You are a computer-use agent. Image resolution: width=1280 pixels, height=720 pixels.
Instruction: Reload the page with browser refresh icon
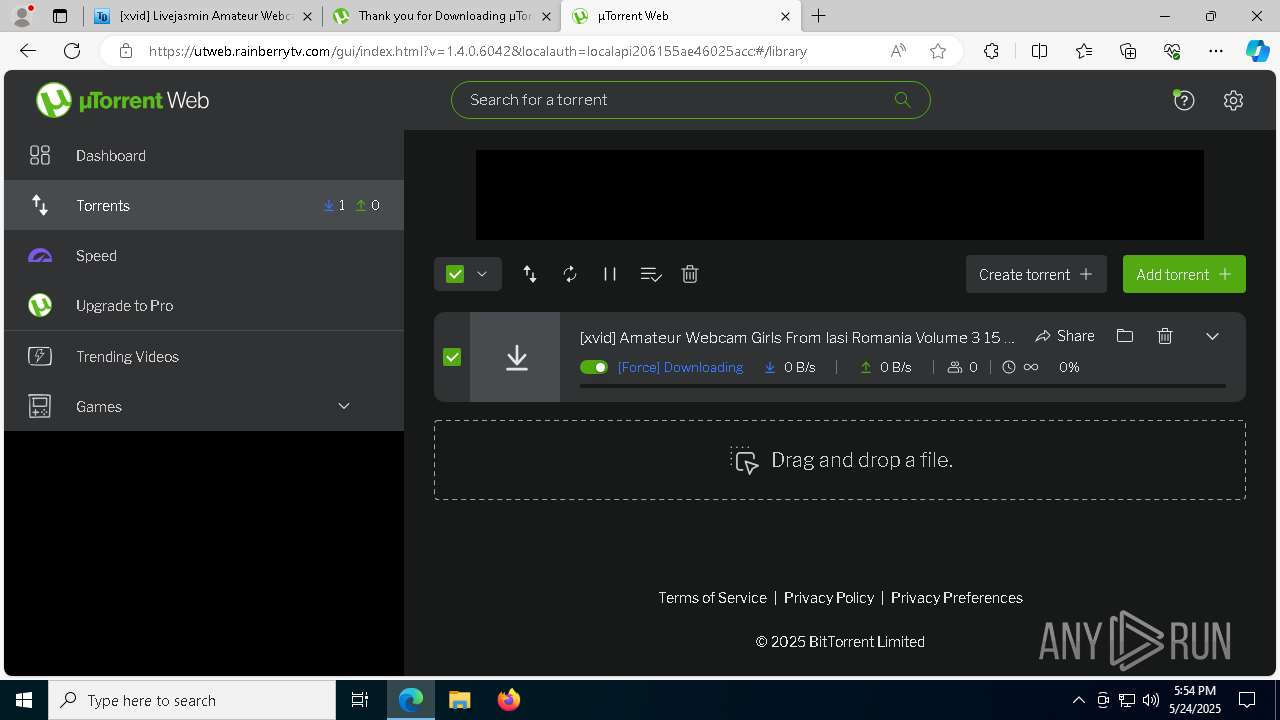point(72,51)
